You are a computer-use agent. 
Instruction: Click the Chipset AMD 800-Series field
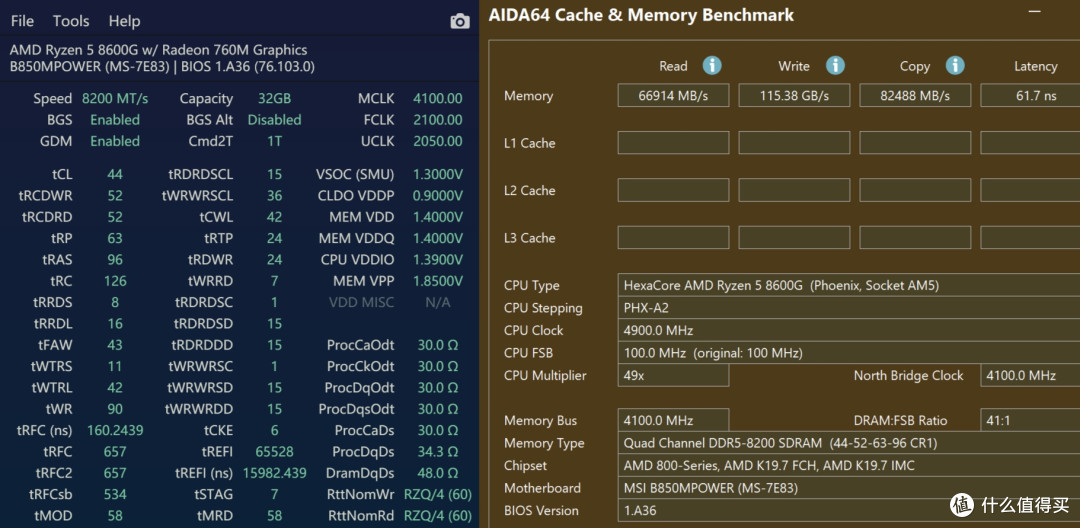coord(849,466)
